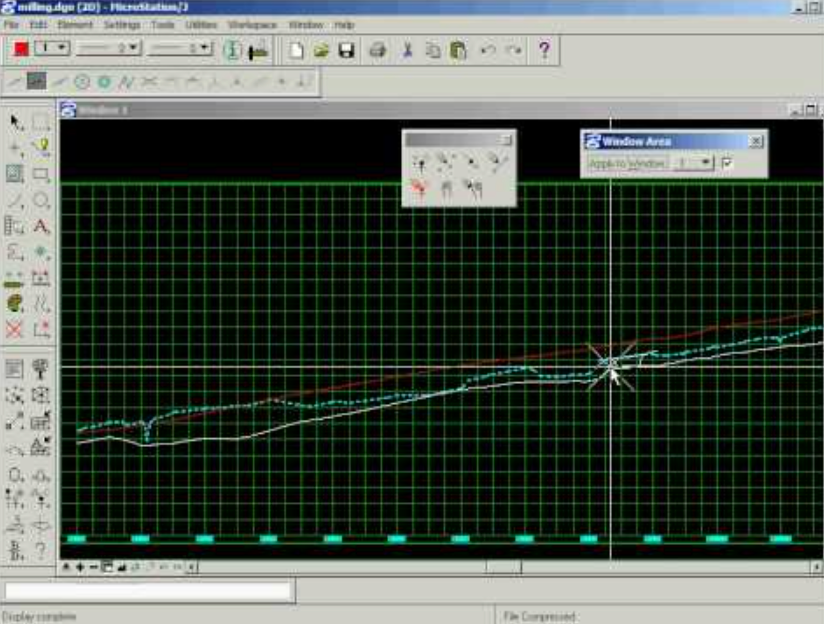Screen dimensions: 824x624
Task: Click the New File icon
Action: (x=296, y=50)
